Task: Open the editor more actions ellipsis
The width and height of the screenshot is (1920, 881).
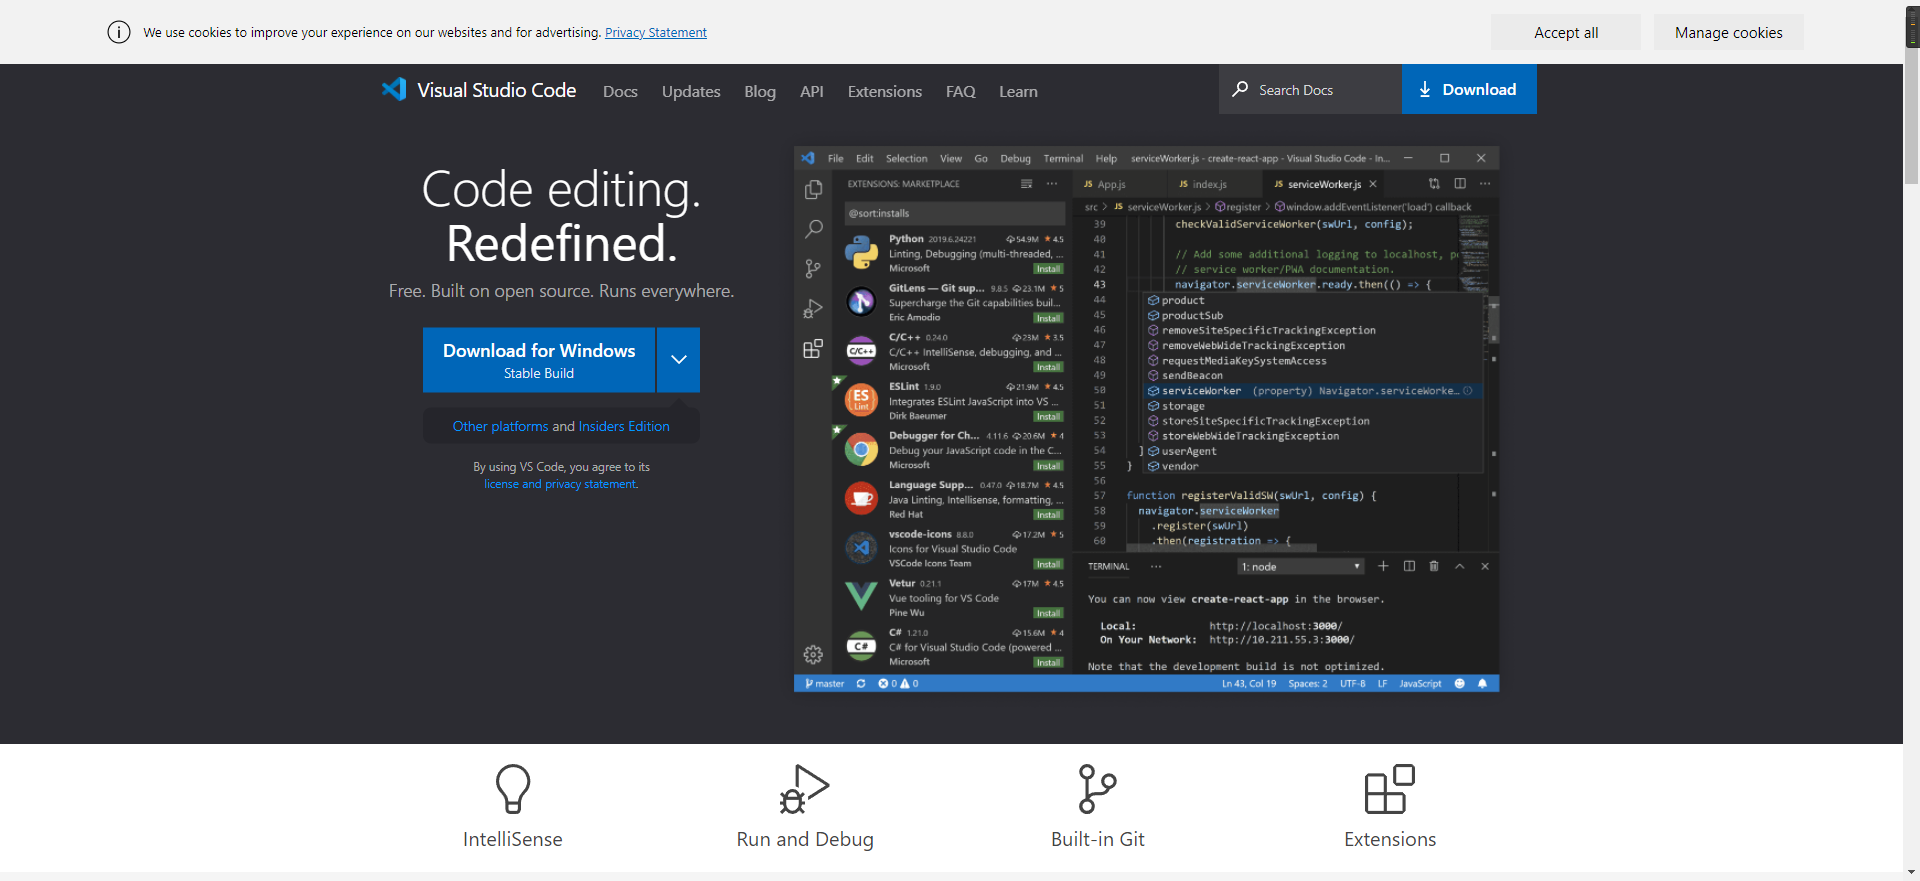Action: (x=1485, y=184)
